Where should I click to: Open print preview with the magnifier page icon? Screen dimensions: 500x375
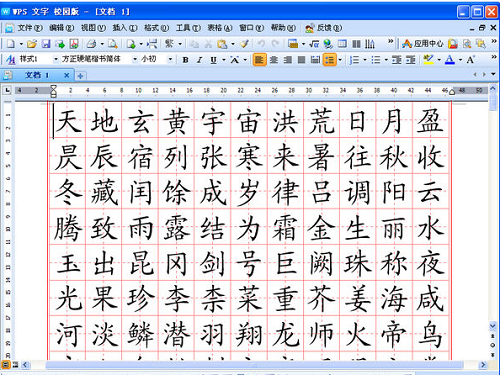(x=113, y=44)
